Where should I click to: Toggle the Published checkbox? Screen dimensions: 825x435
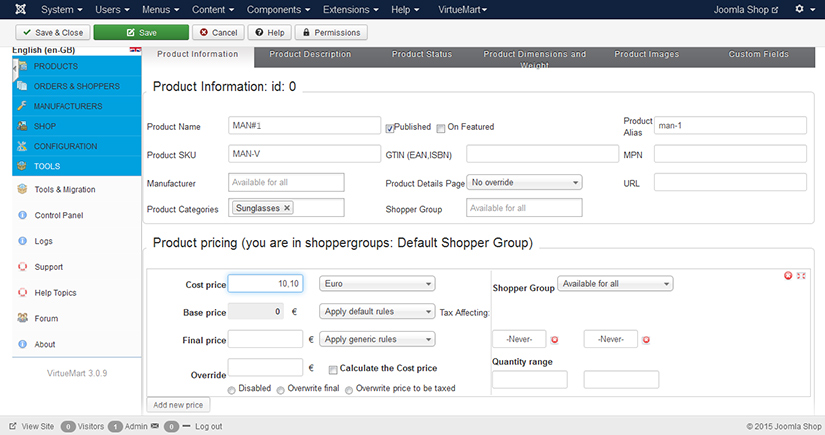pyautogui.click(x=390, y=127)
